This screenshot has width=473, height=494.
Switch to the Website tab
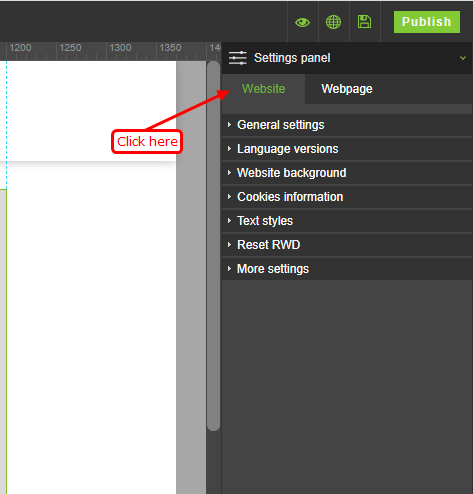pos(263,89)
